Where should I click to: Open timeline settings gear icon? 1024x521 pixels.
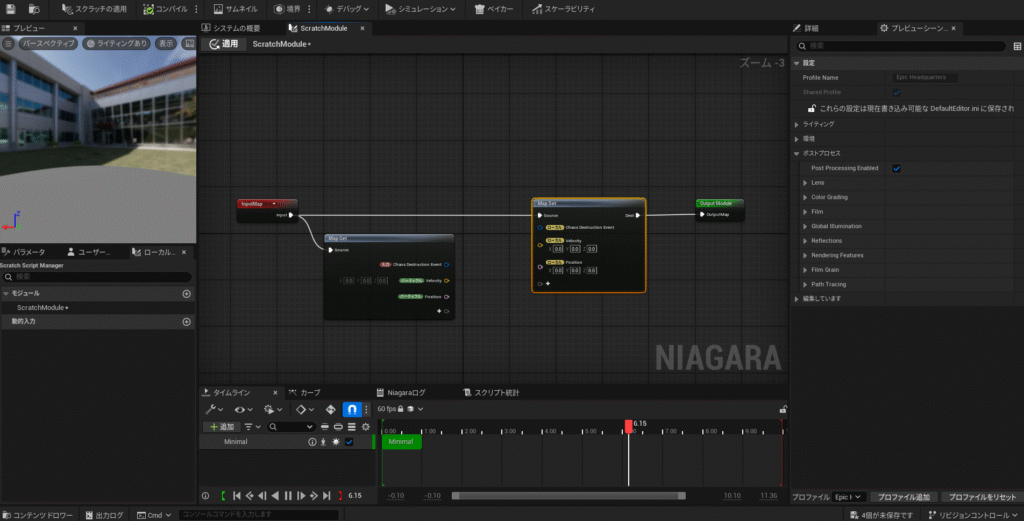tap(366, 427)
